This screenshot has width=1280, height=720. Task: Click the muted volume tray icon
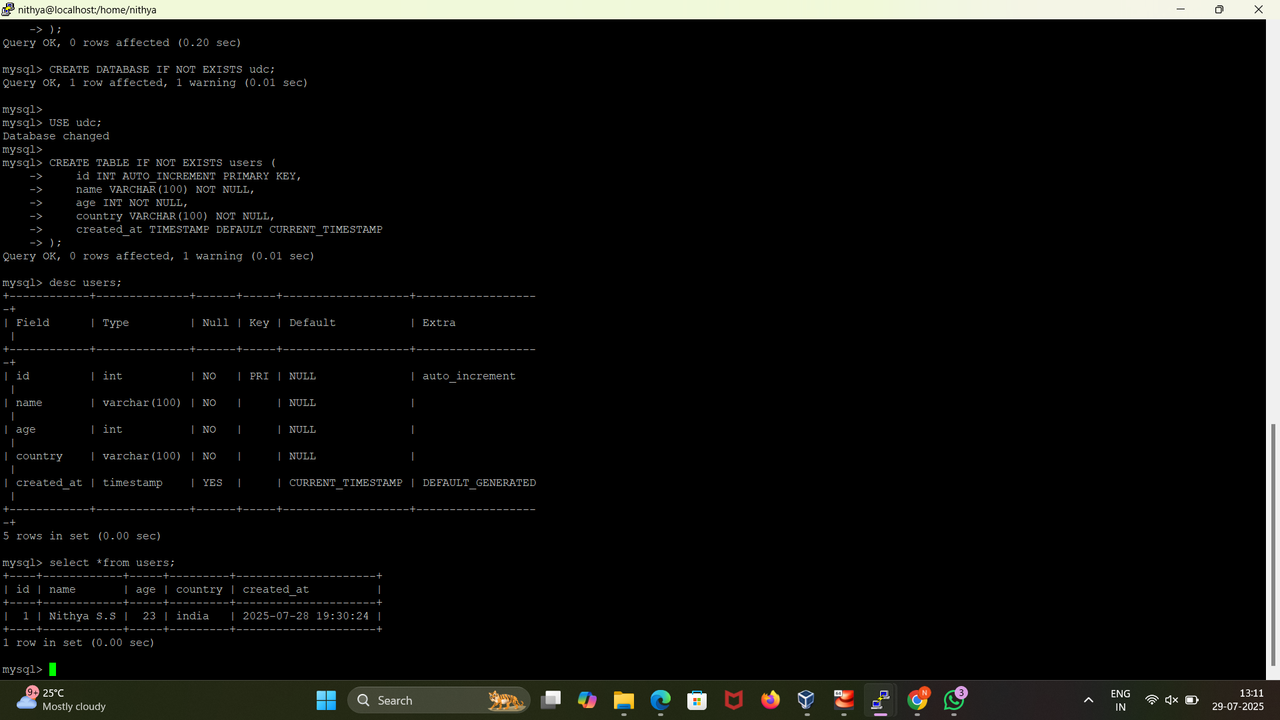pos(1172,700)
